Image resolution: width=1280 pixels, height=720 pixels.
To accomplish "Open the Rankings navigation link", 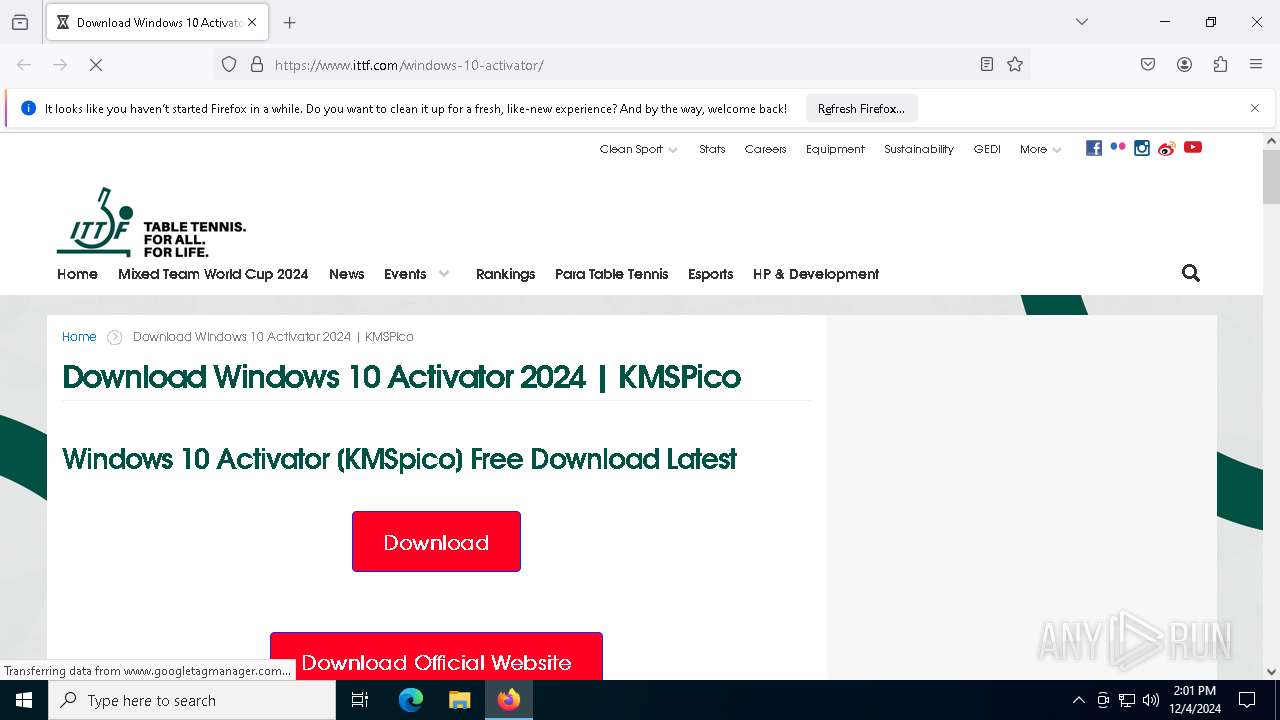I will 505,274.
